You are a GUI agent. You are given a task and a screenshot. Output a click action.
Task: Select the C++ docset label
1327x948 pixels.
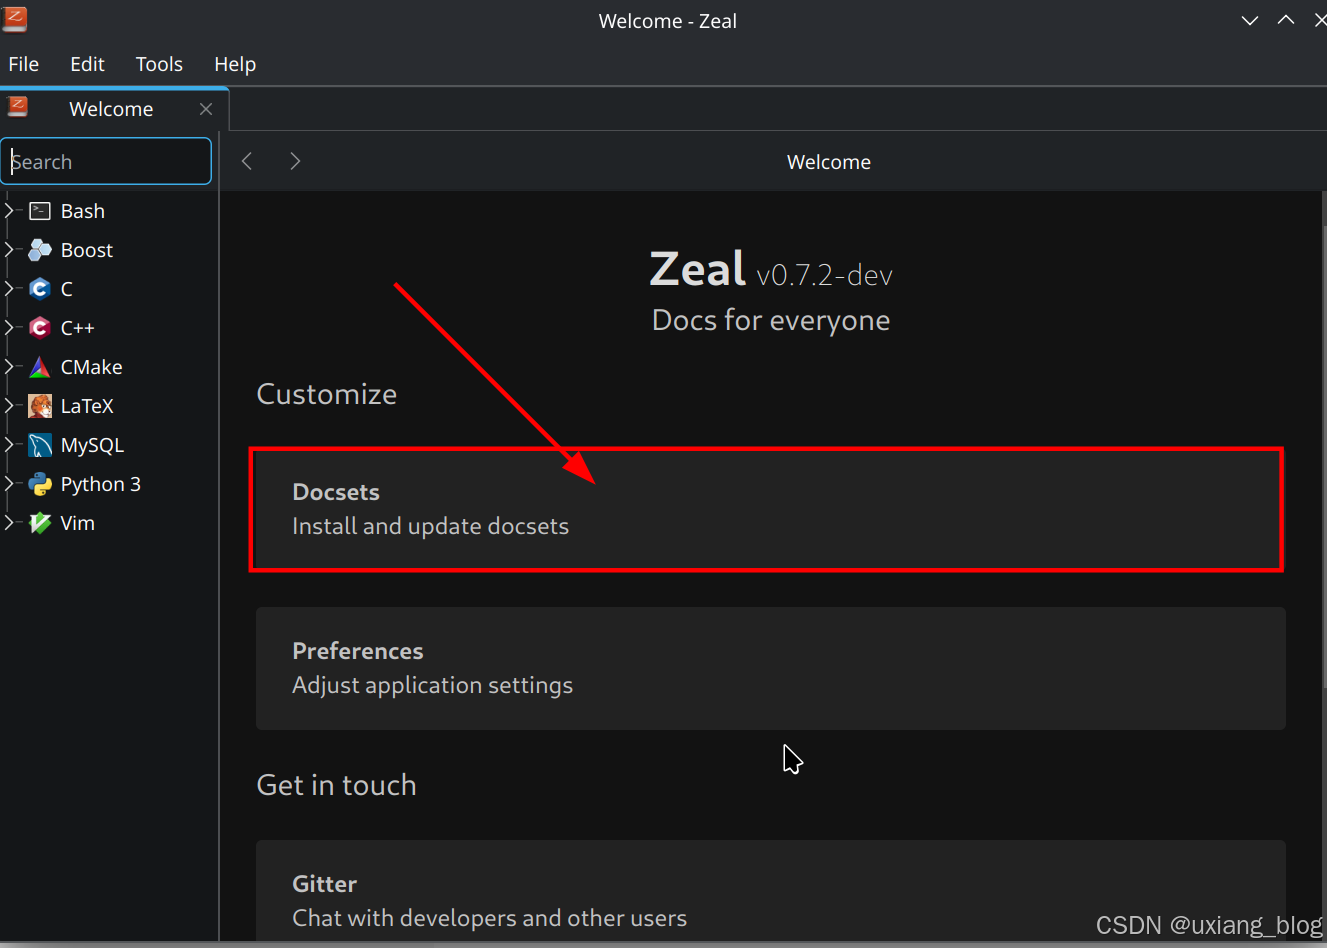(x=78, y=328)
